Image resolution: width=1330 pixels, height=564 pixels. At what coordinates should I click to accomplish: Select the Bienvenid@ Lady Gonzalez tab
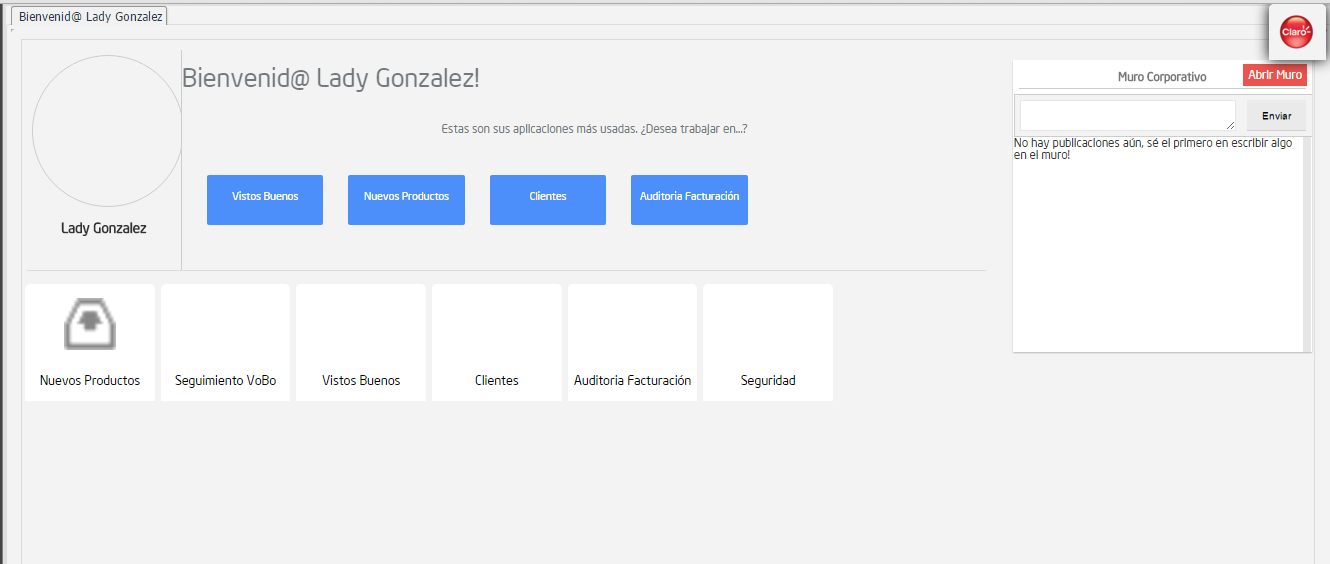pyautogui.click(x=90, y=17)
